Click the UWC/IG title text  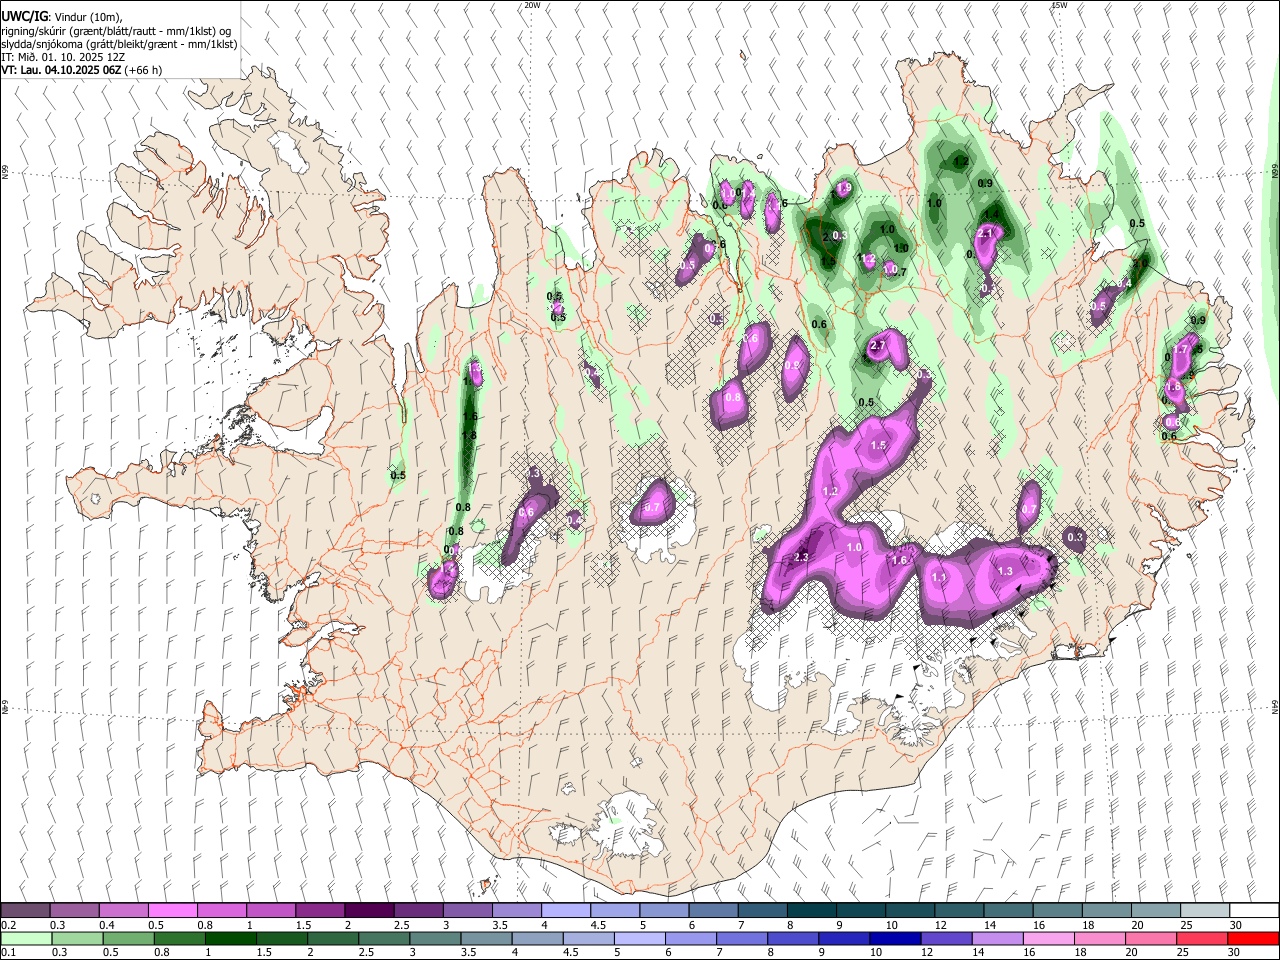tap(24, 15)
